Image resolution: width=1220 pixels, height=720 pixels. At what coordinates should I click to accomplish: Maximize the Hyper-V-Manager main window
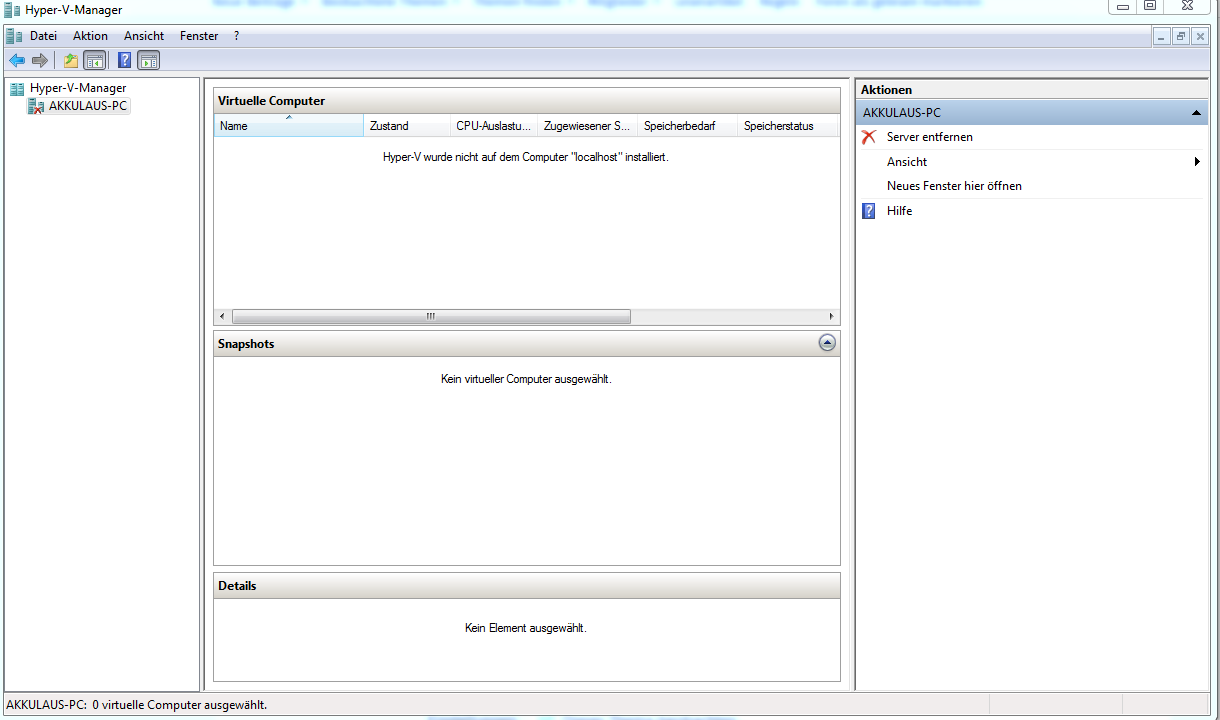click(1150, 6)
